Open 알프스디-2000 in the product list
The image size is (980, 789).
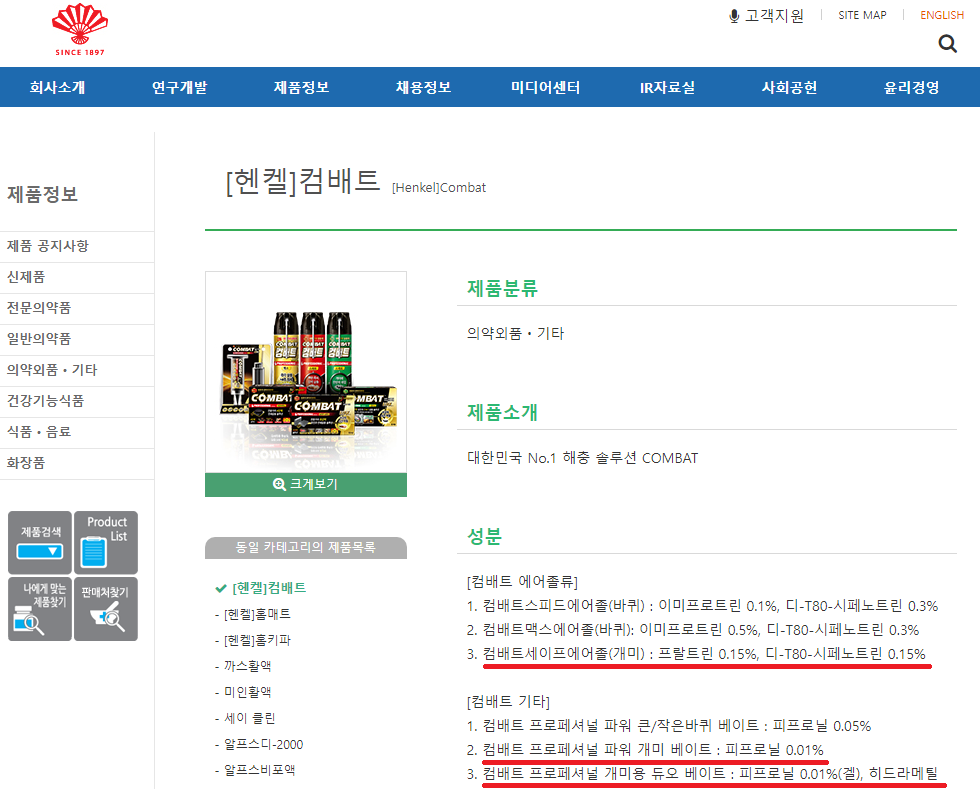tap(263, 744)
